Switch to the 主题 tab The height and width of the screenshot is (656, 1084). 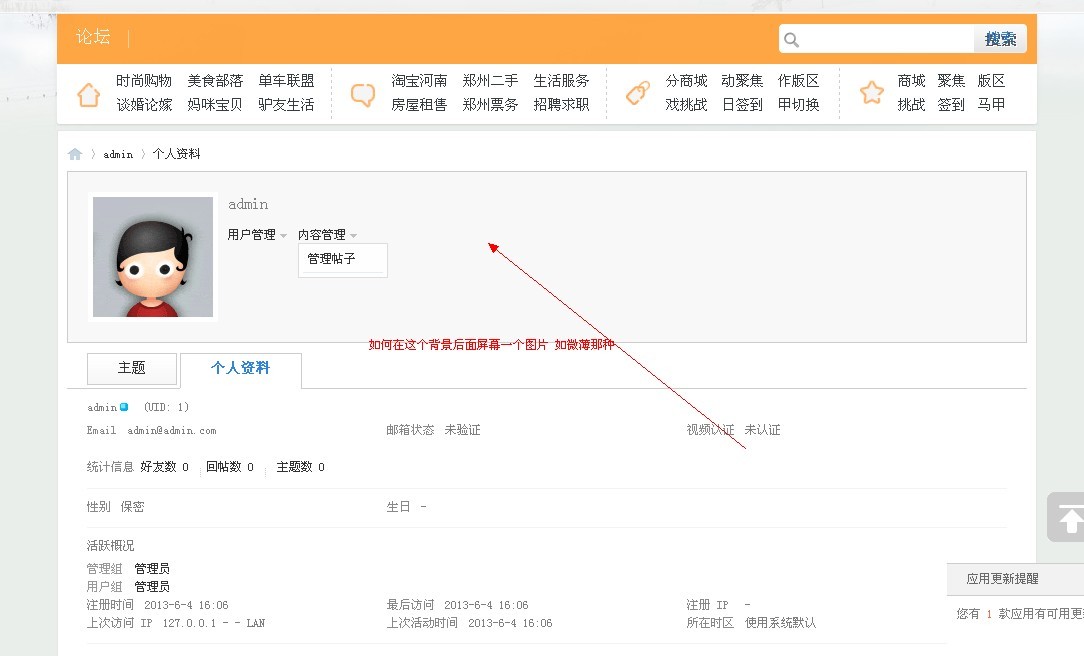(x=131, y=368)
